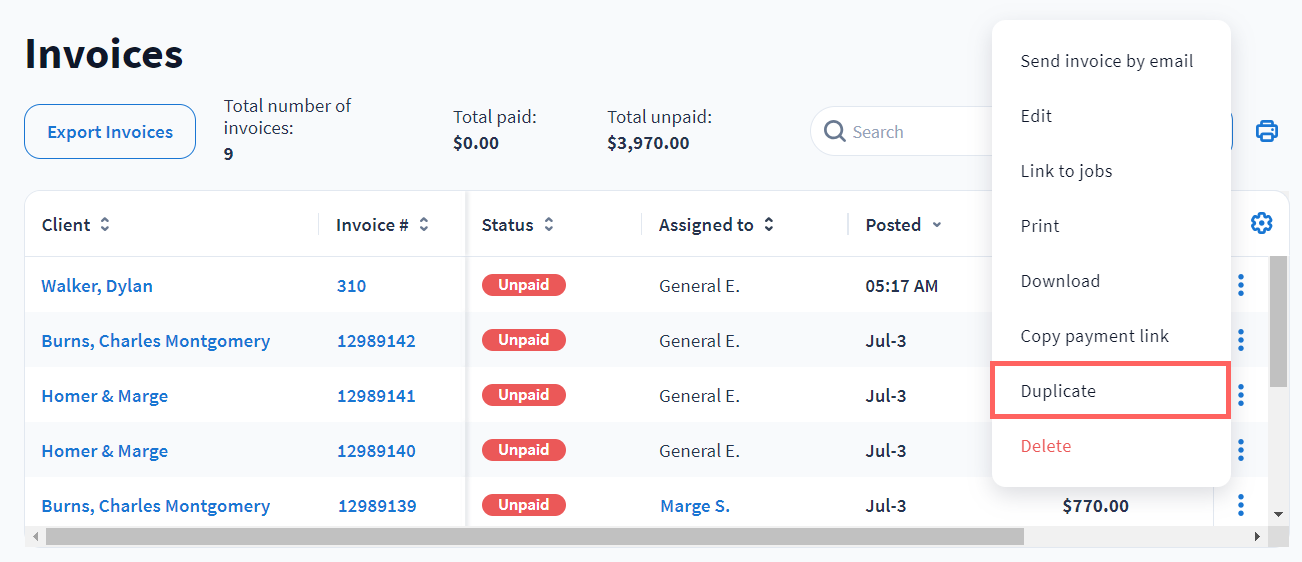Open three-dot menu for invoice 12989142
Viewport: 1302px width, 562px height.
tap(1240, 341)
